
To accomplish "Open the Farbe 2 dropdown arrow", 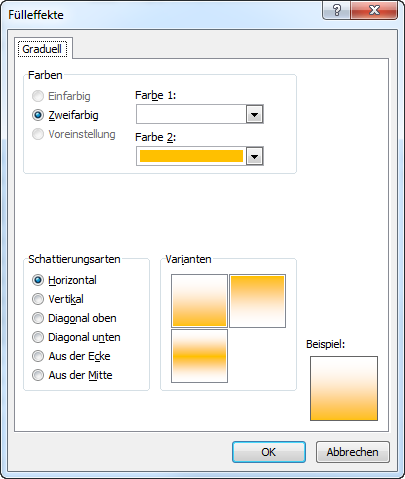I will 255,156.
